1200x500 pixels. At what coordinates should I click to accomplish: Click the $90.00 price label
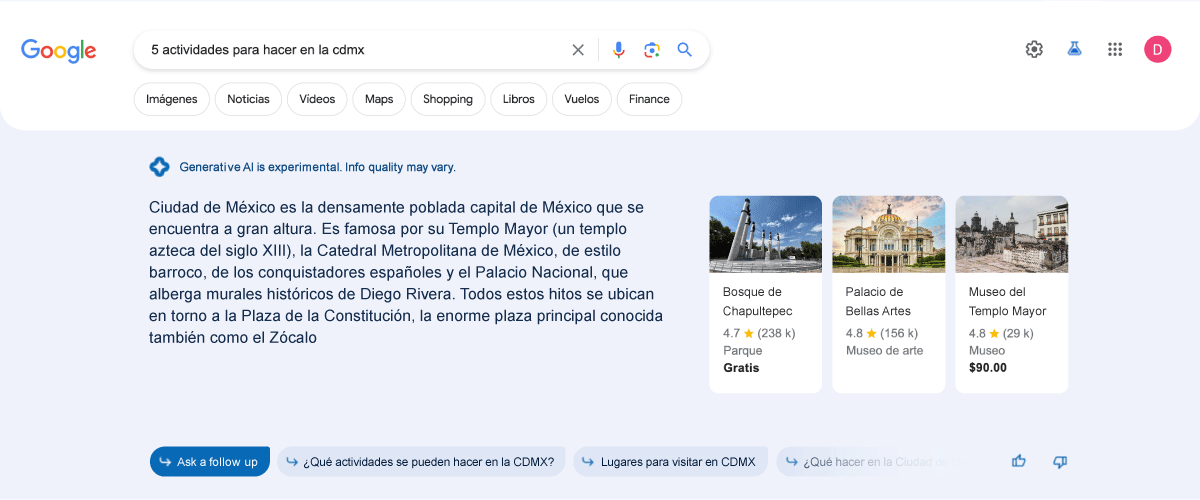[x=988, y=368]
